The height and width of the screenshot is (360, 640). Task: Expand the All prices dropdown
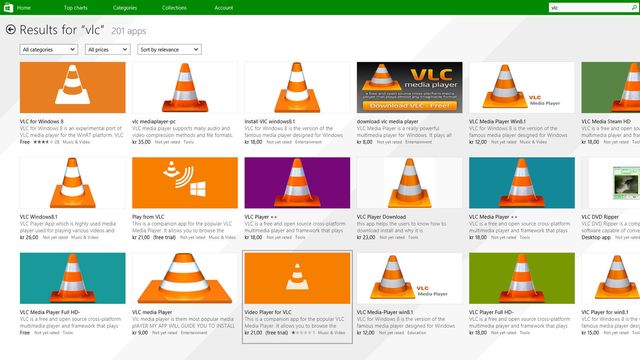(x=107, y=49)
